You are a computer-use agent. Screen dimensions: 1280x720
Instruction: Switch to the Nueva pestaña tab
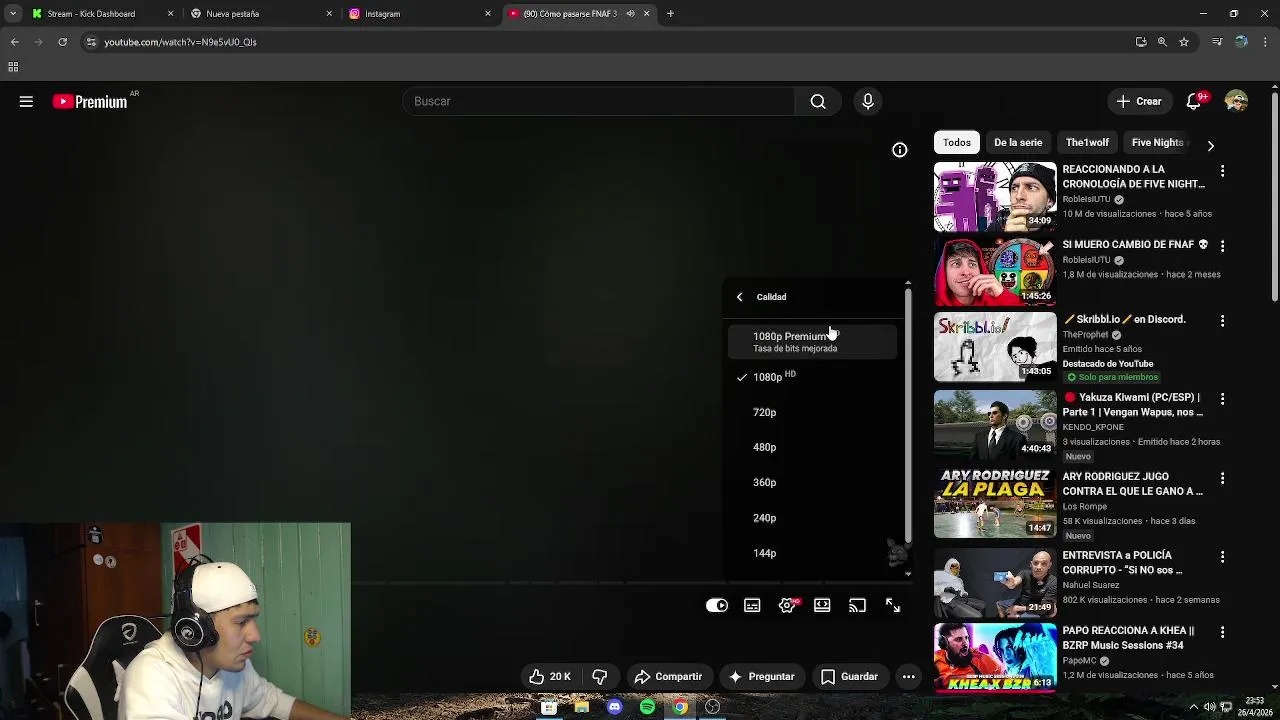click(261, 14)
